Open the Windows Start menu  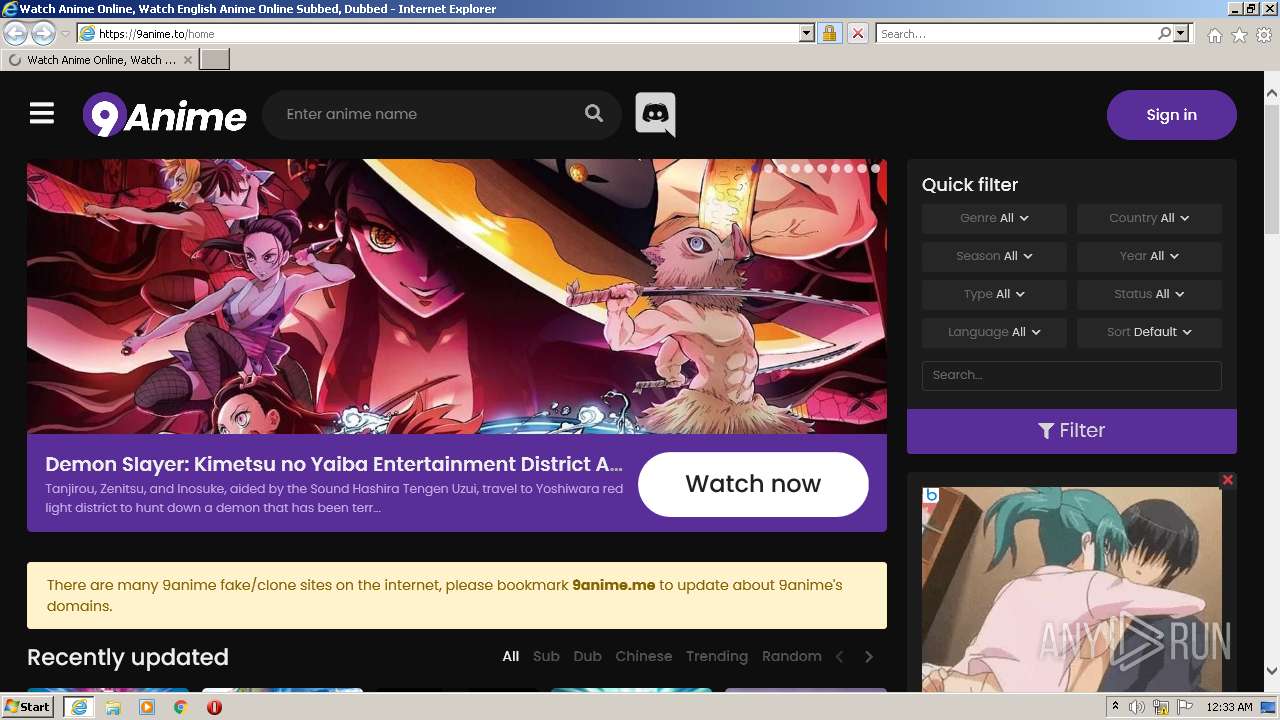click(x=28, y=707)
